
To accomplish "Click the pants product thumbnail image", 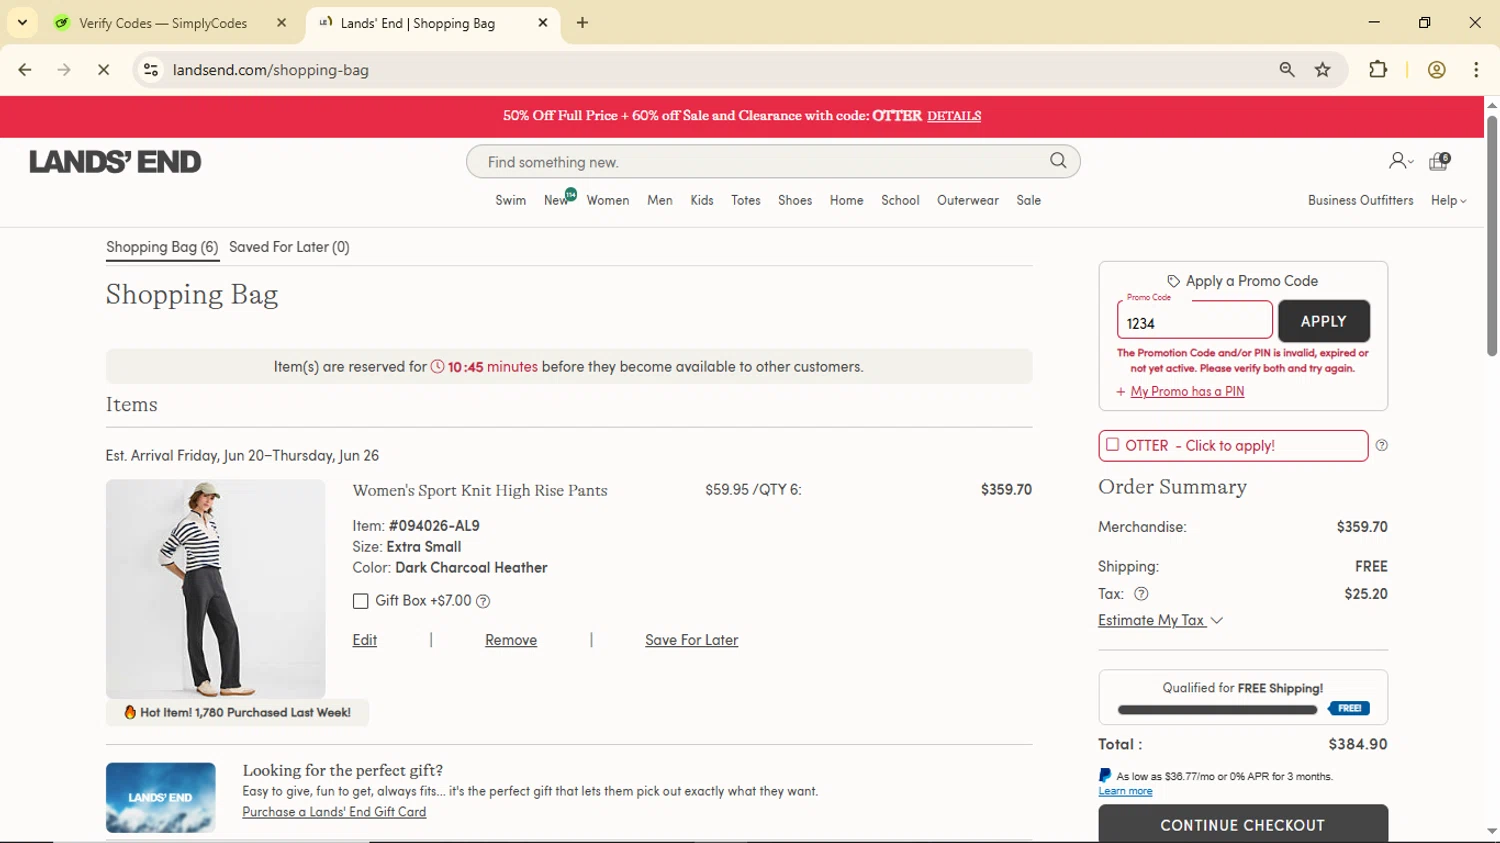I will 216,589.
